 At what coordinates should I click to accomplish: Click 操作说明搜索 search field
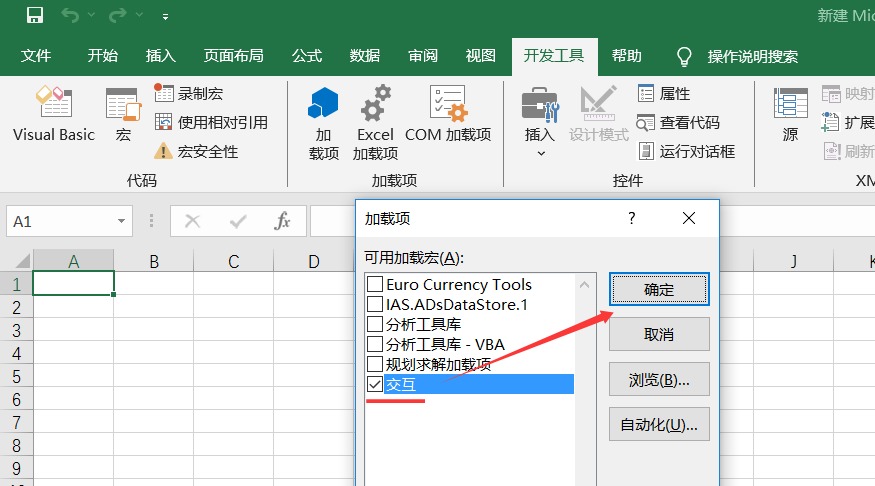point(753,56)
